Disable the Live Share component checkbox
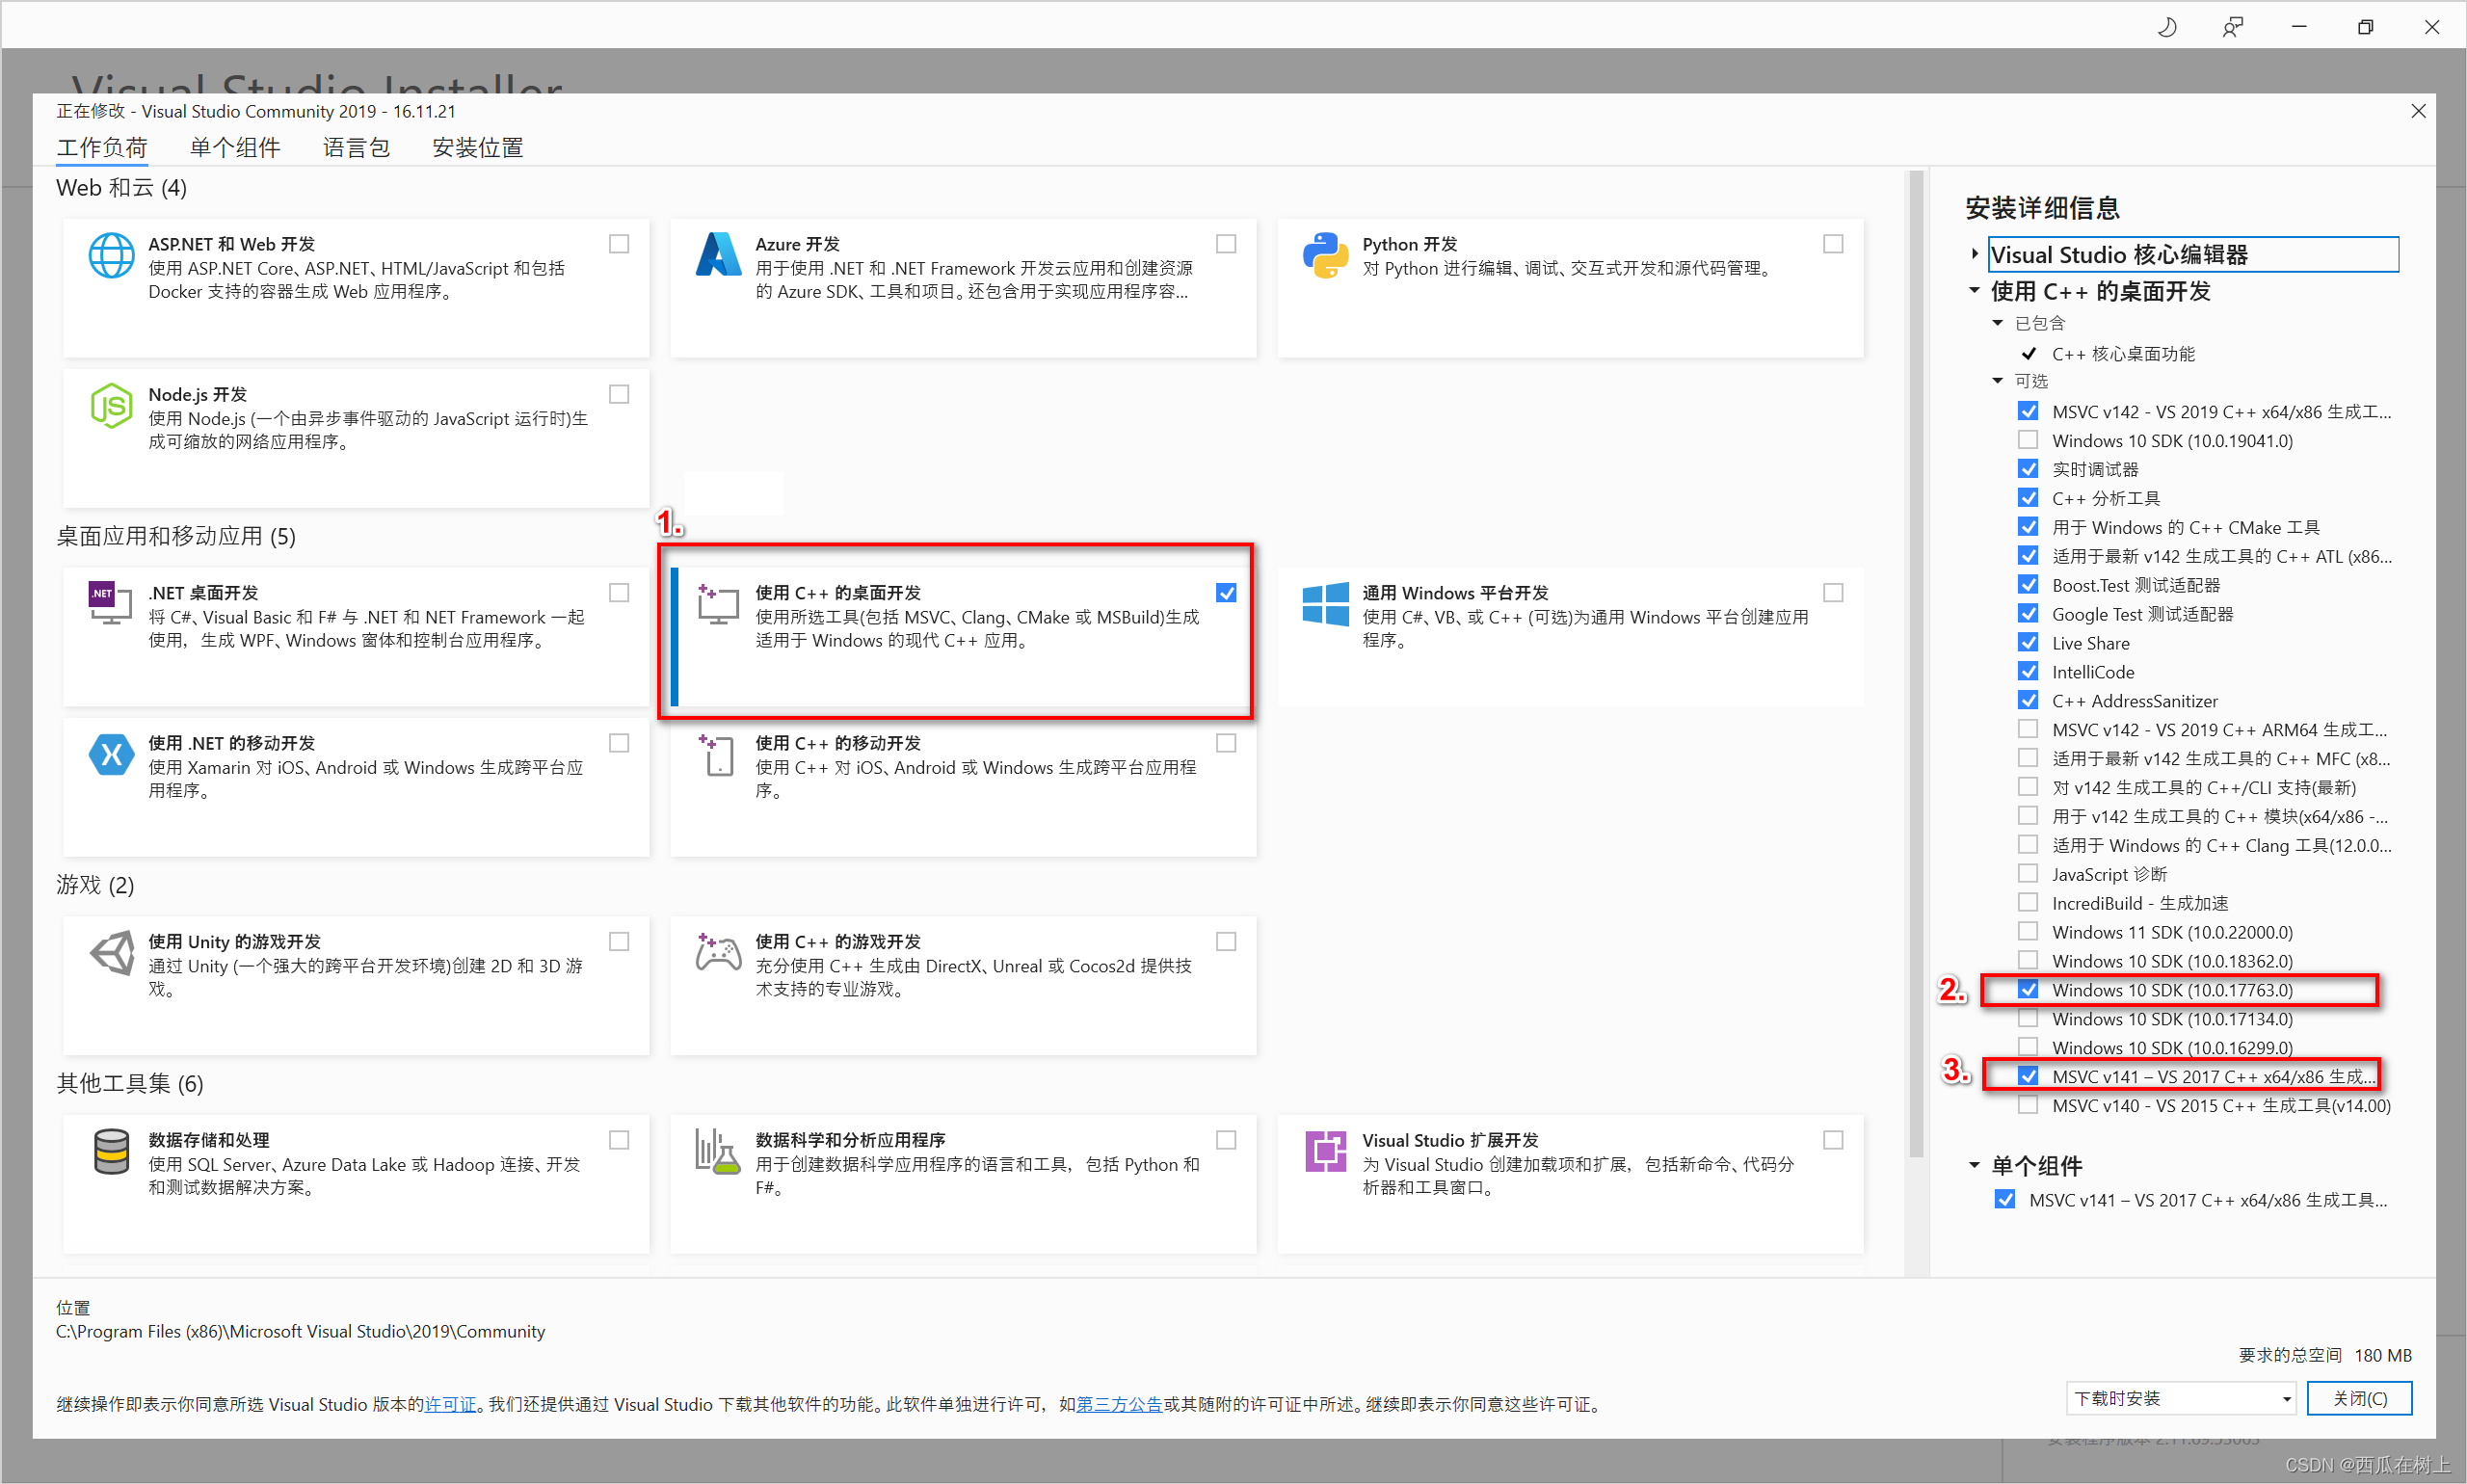Screen dimensions: 2467x1484 point(2029,642)
